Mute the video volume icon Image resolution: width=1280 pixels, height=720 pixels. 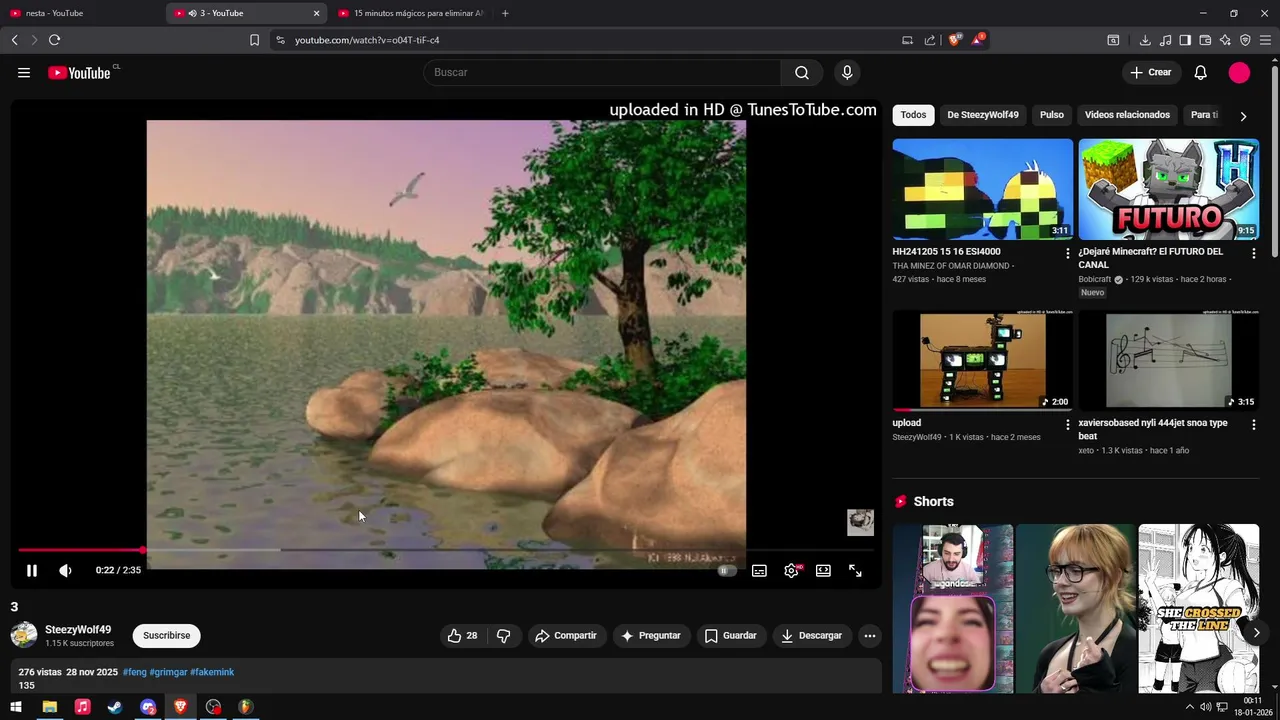[x=65, y=570]
